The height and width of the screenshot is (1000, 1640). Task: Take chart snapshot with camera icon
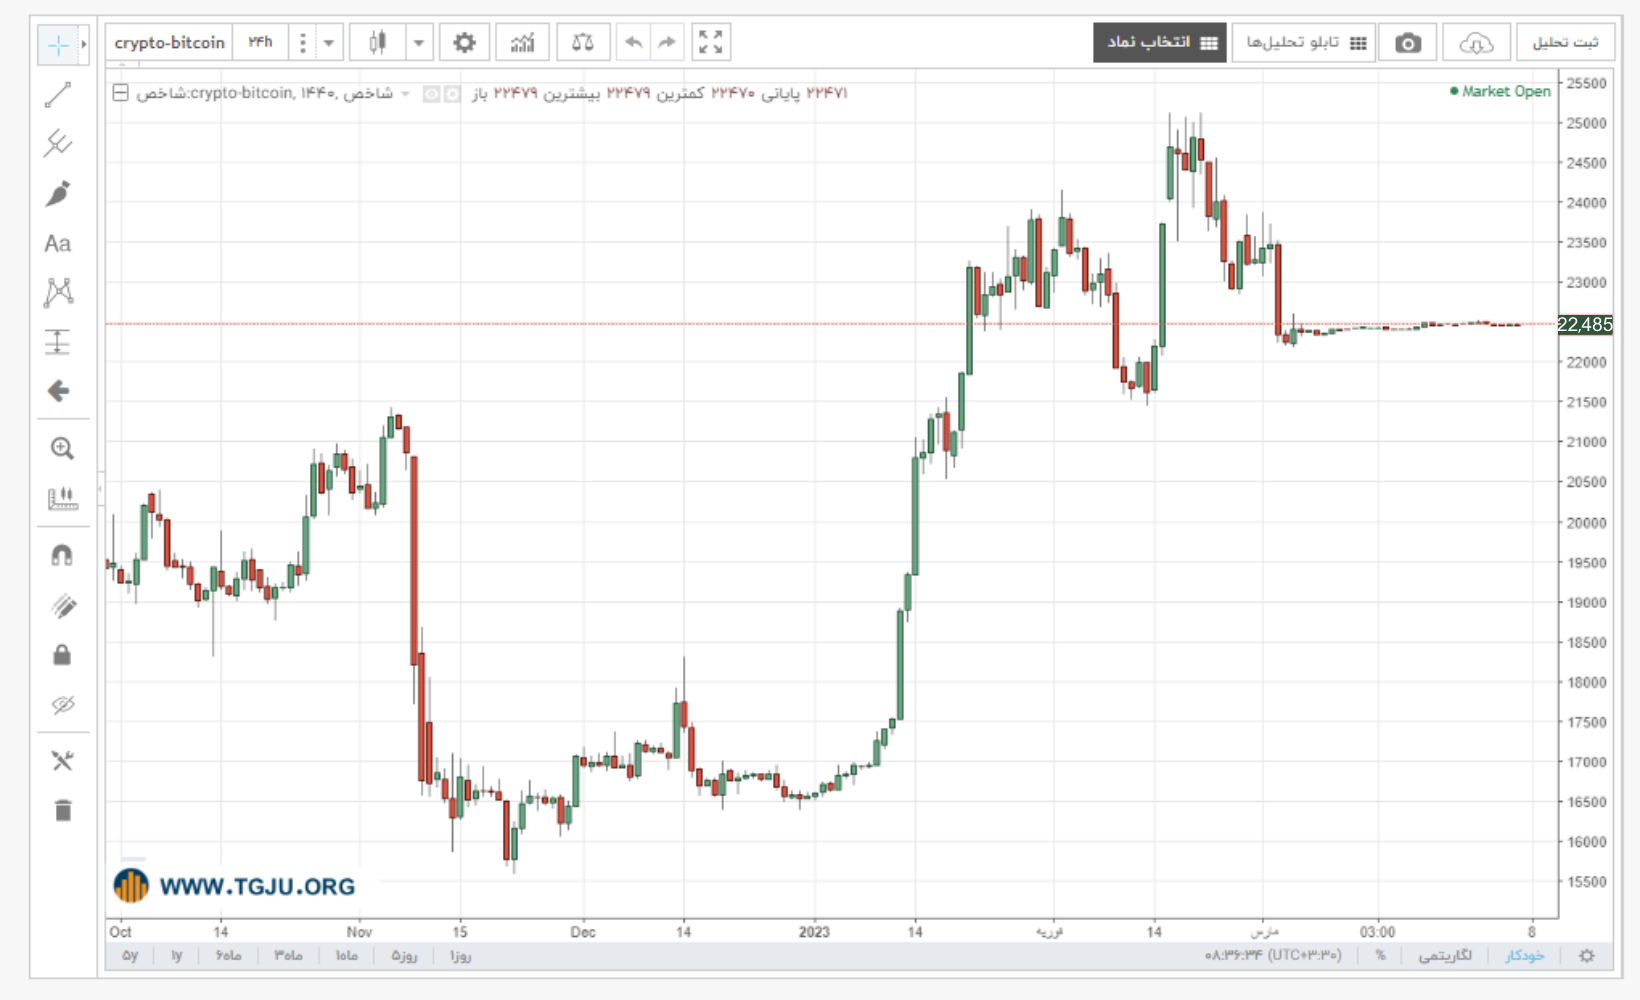pyautogui.click(x=1408, y=43)
